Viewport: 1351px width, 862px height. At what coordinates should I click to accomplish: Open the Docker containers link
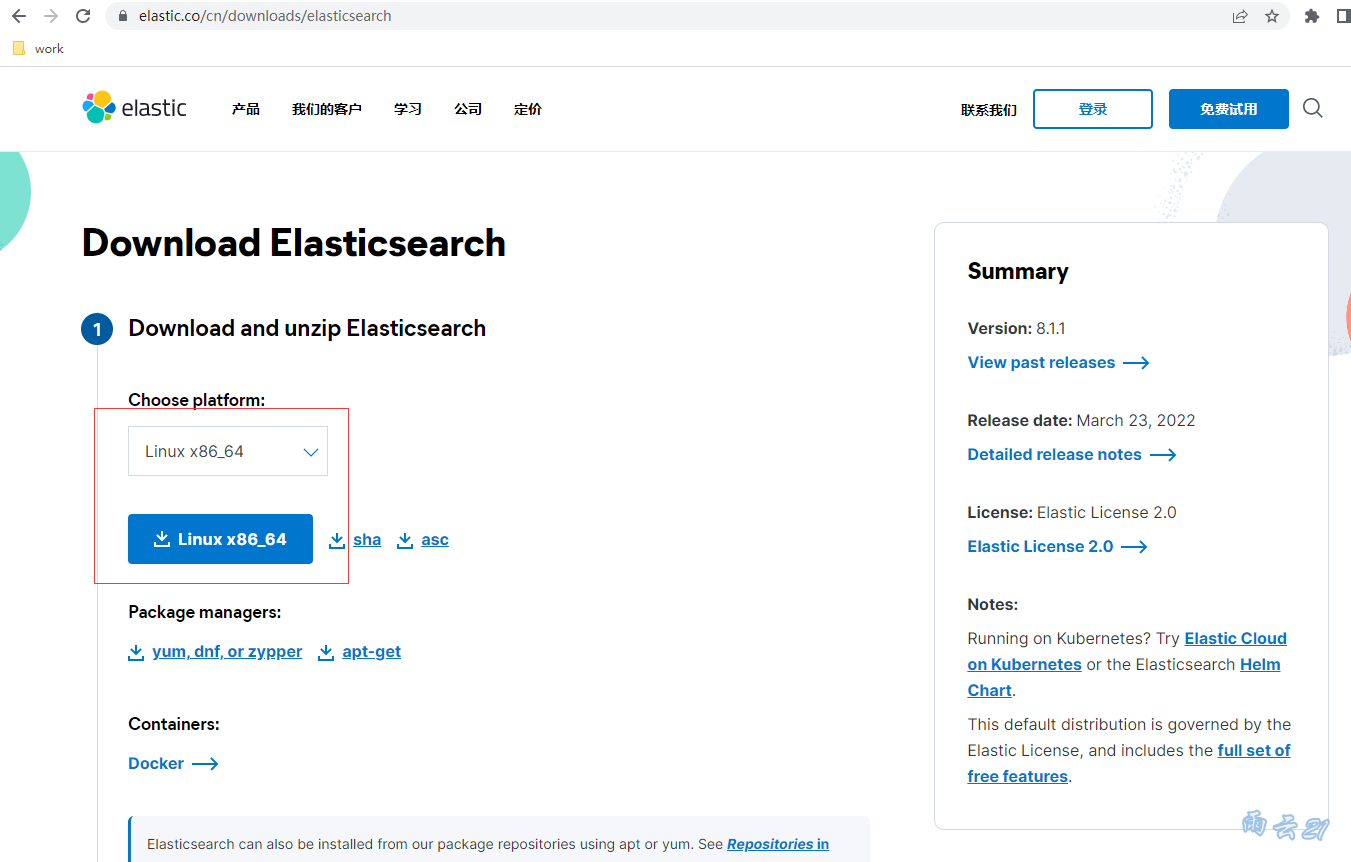click(156, 763)
